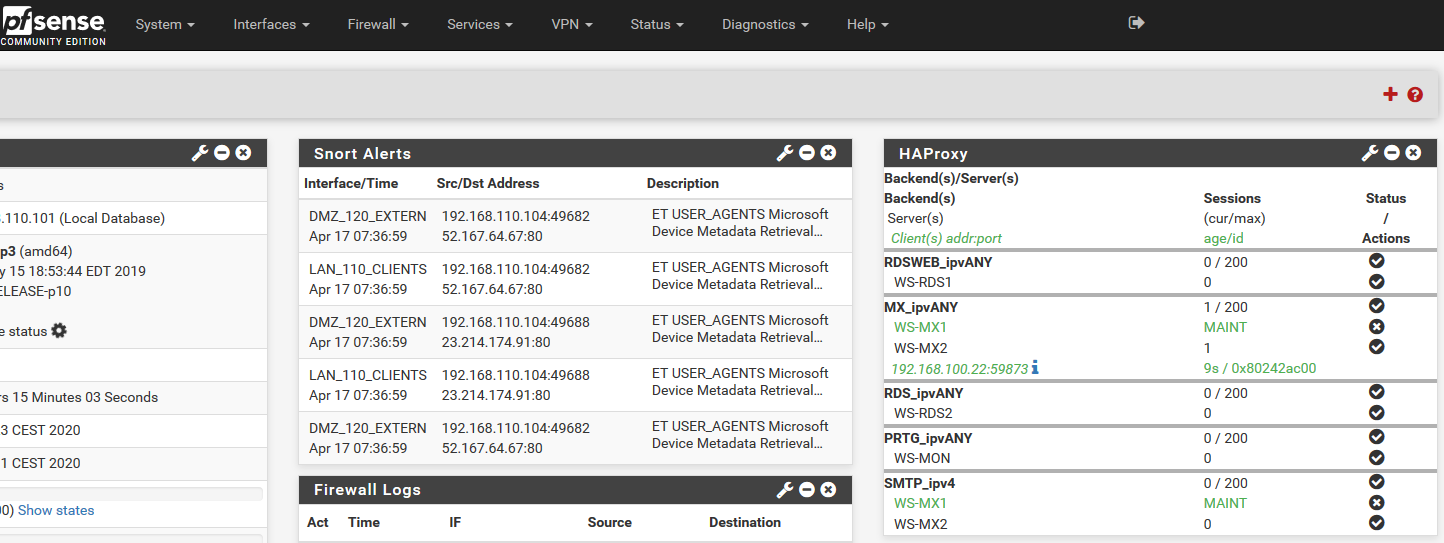The width and height of the screenshot is (1444, 543).
Task: Close the Firewall Logs widget
Action: pyautogui.click(x=828, y=490)
